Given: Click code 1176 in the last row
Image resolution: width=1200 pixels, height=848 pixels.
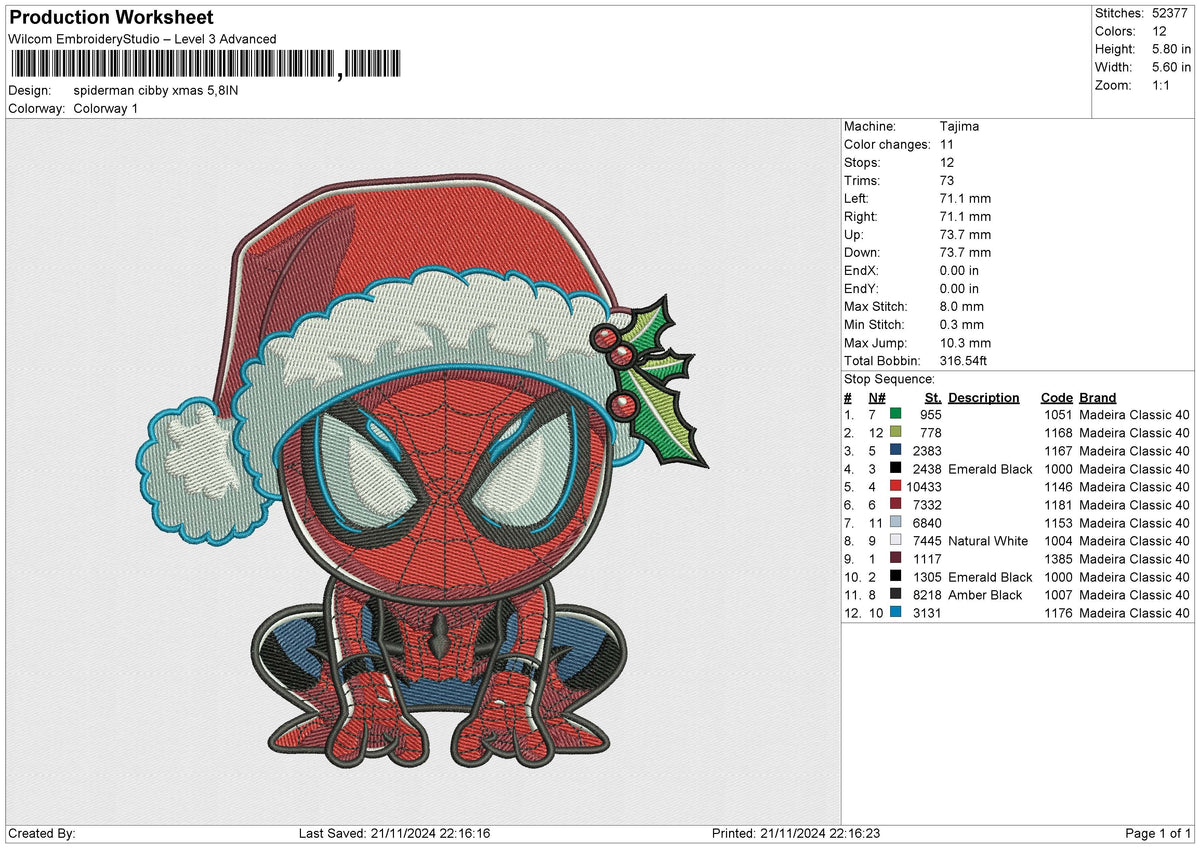Looking at the screenshot, I should pyautogui.click(x=1058, y=613).
